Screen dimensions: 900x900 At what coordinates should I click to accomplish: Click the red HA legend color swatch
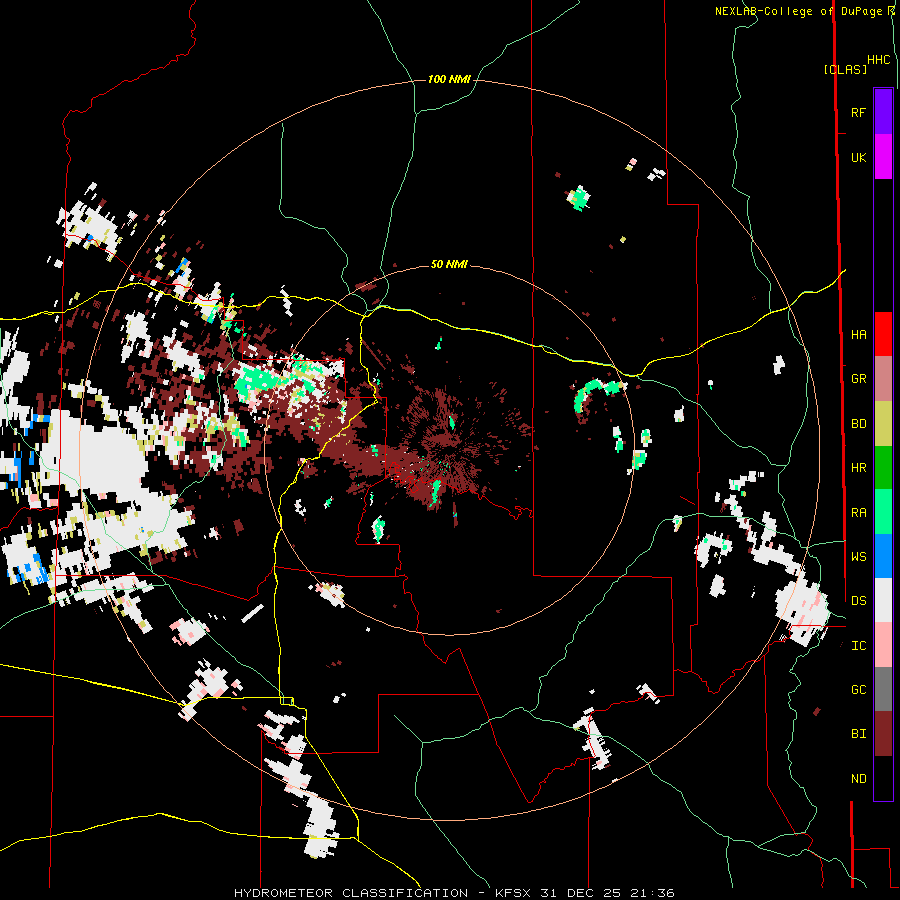883,334
